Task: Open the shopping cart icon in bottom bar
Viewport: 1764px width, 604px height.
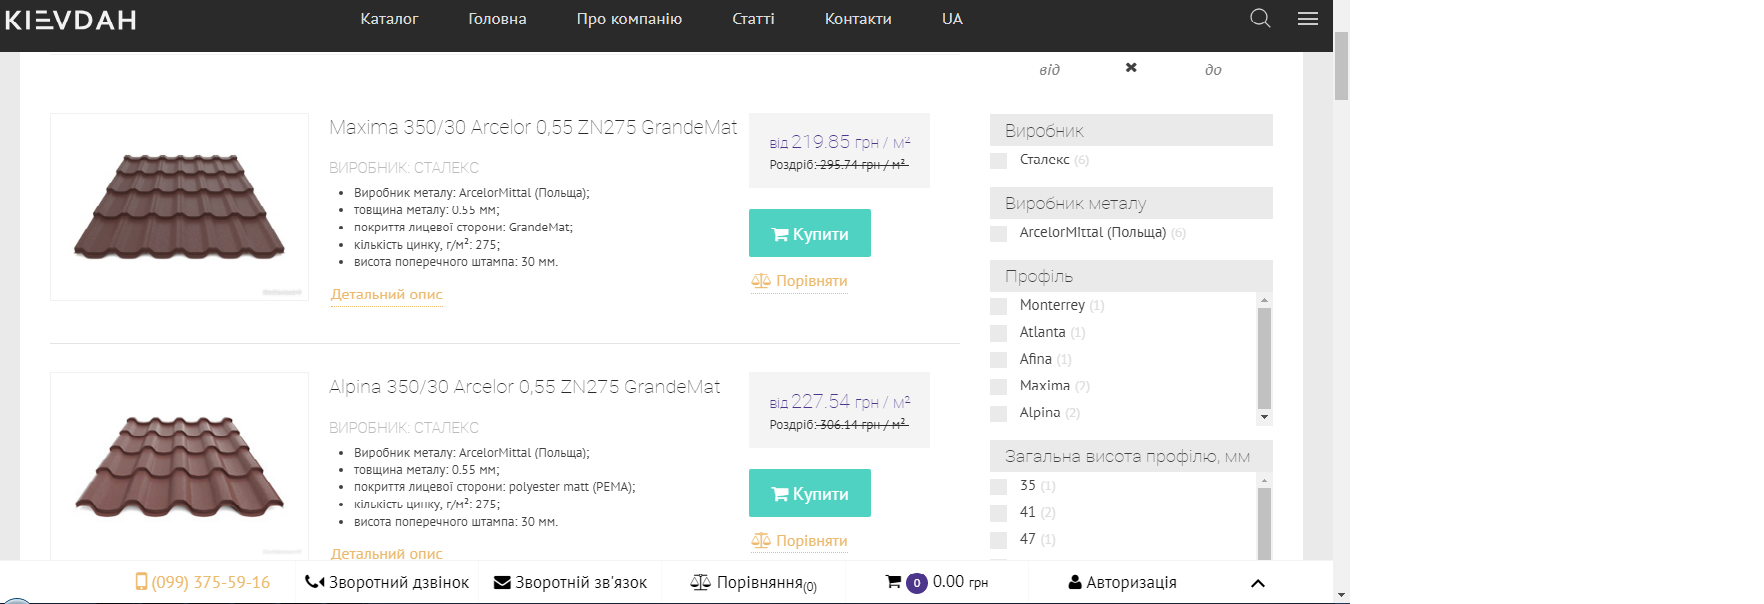Action: pyautogui.click(x=893, y=582)
